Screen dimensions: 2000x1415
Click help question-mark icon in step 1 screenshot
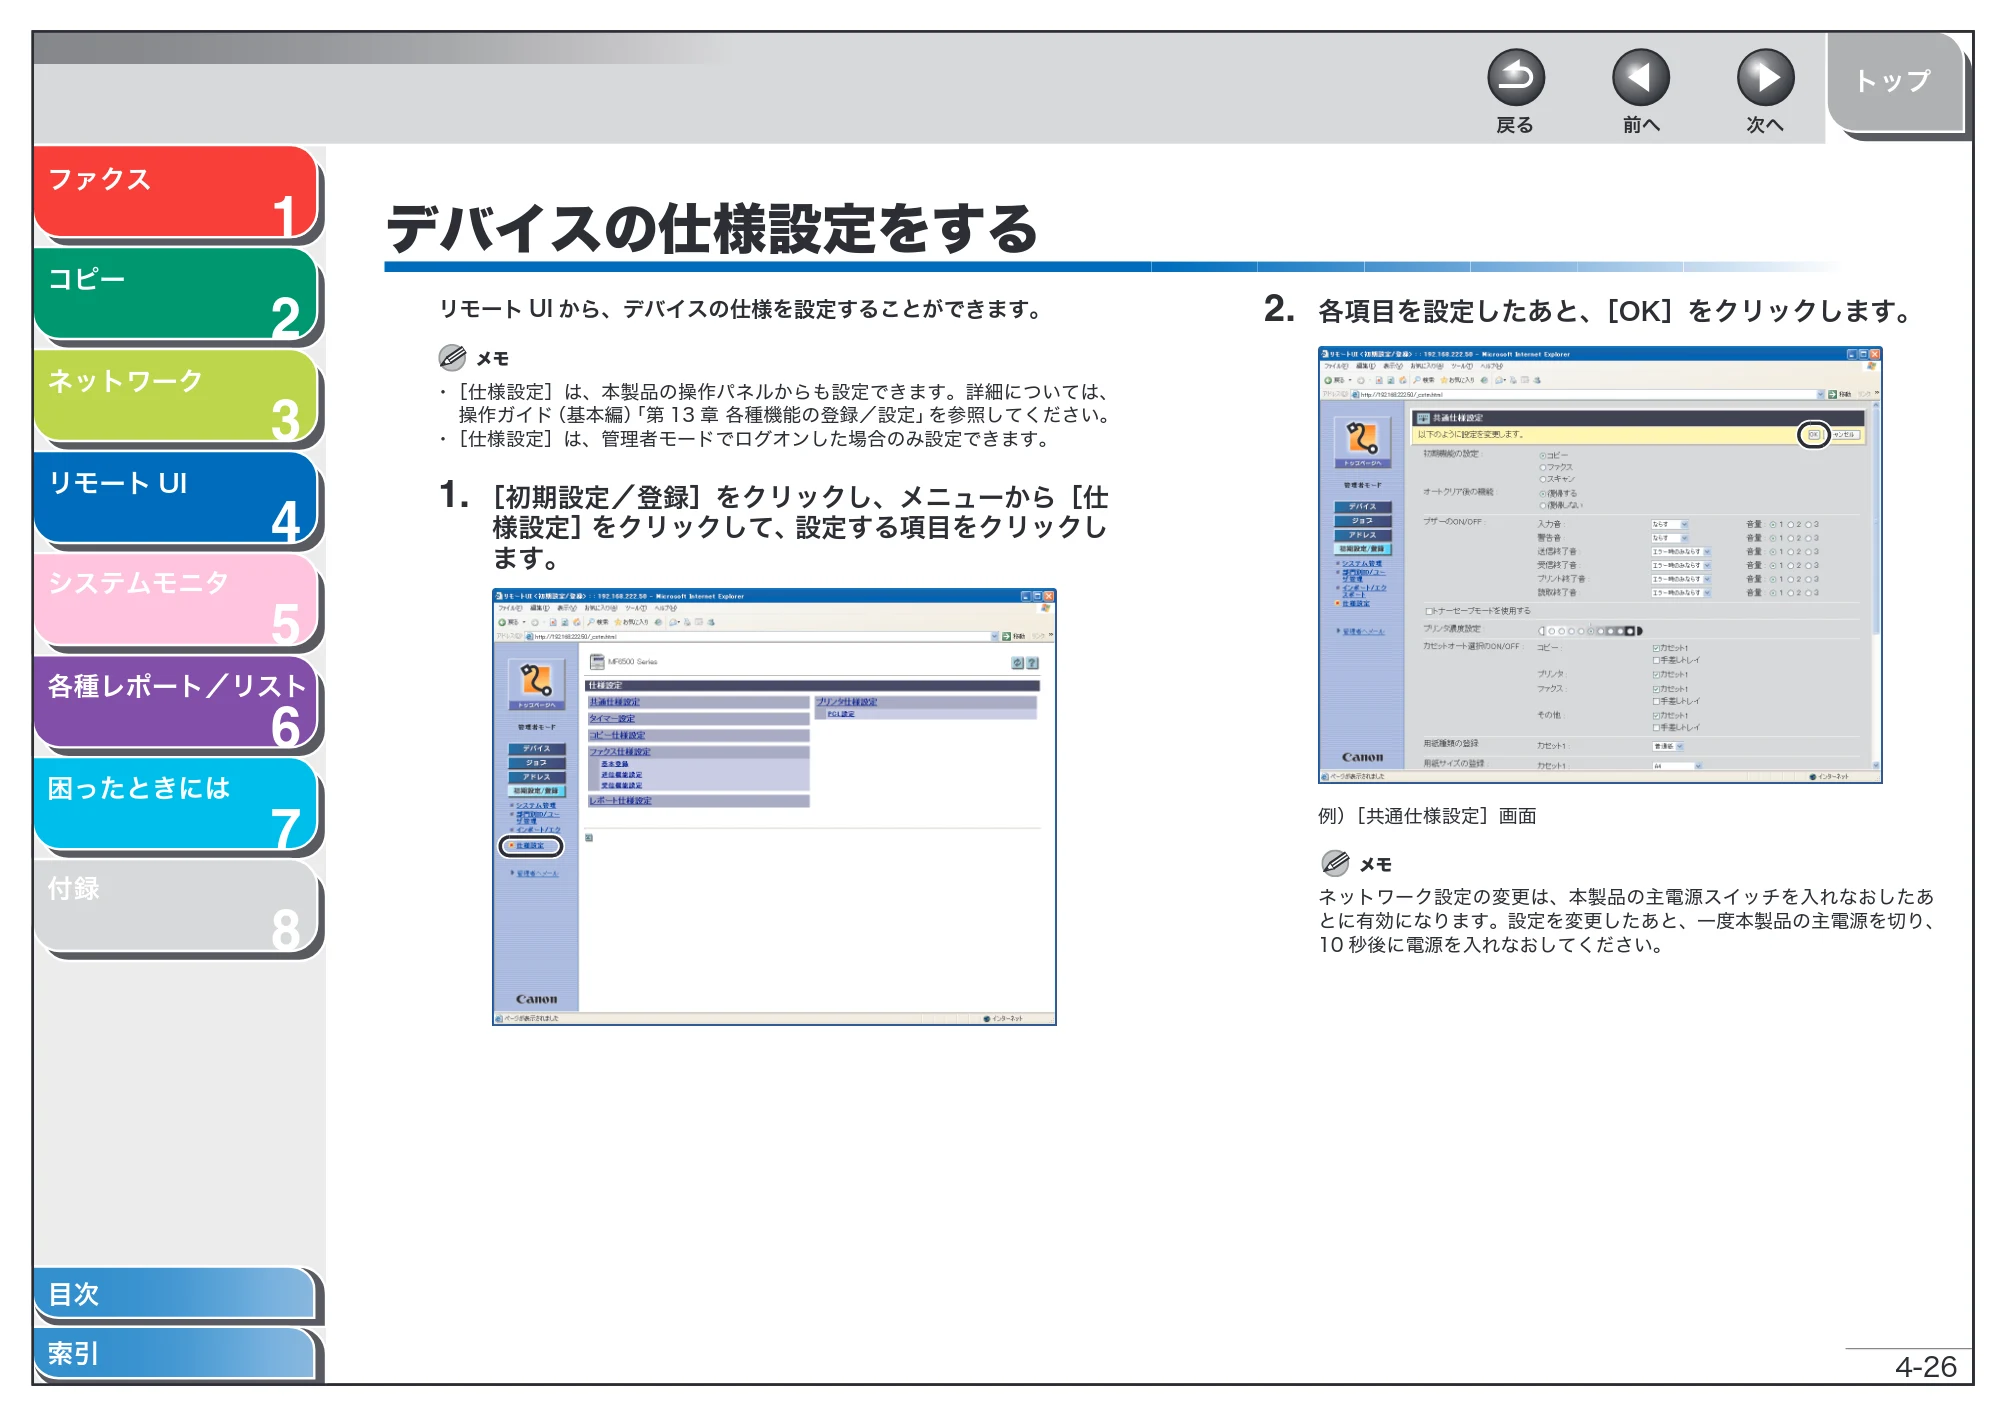1033,663
